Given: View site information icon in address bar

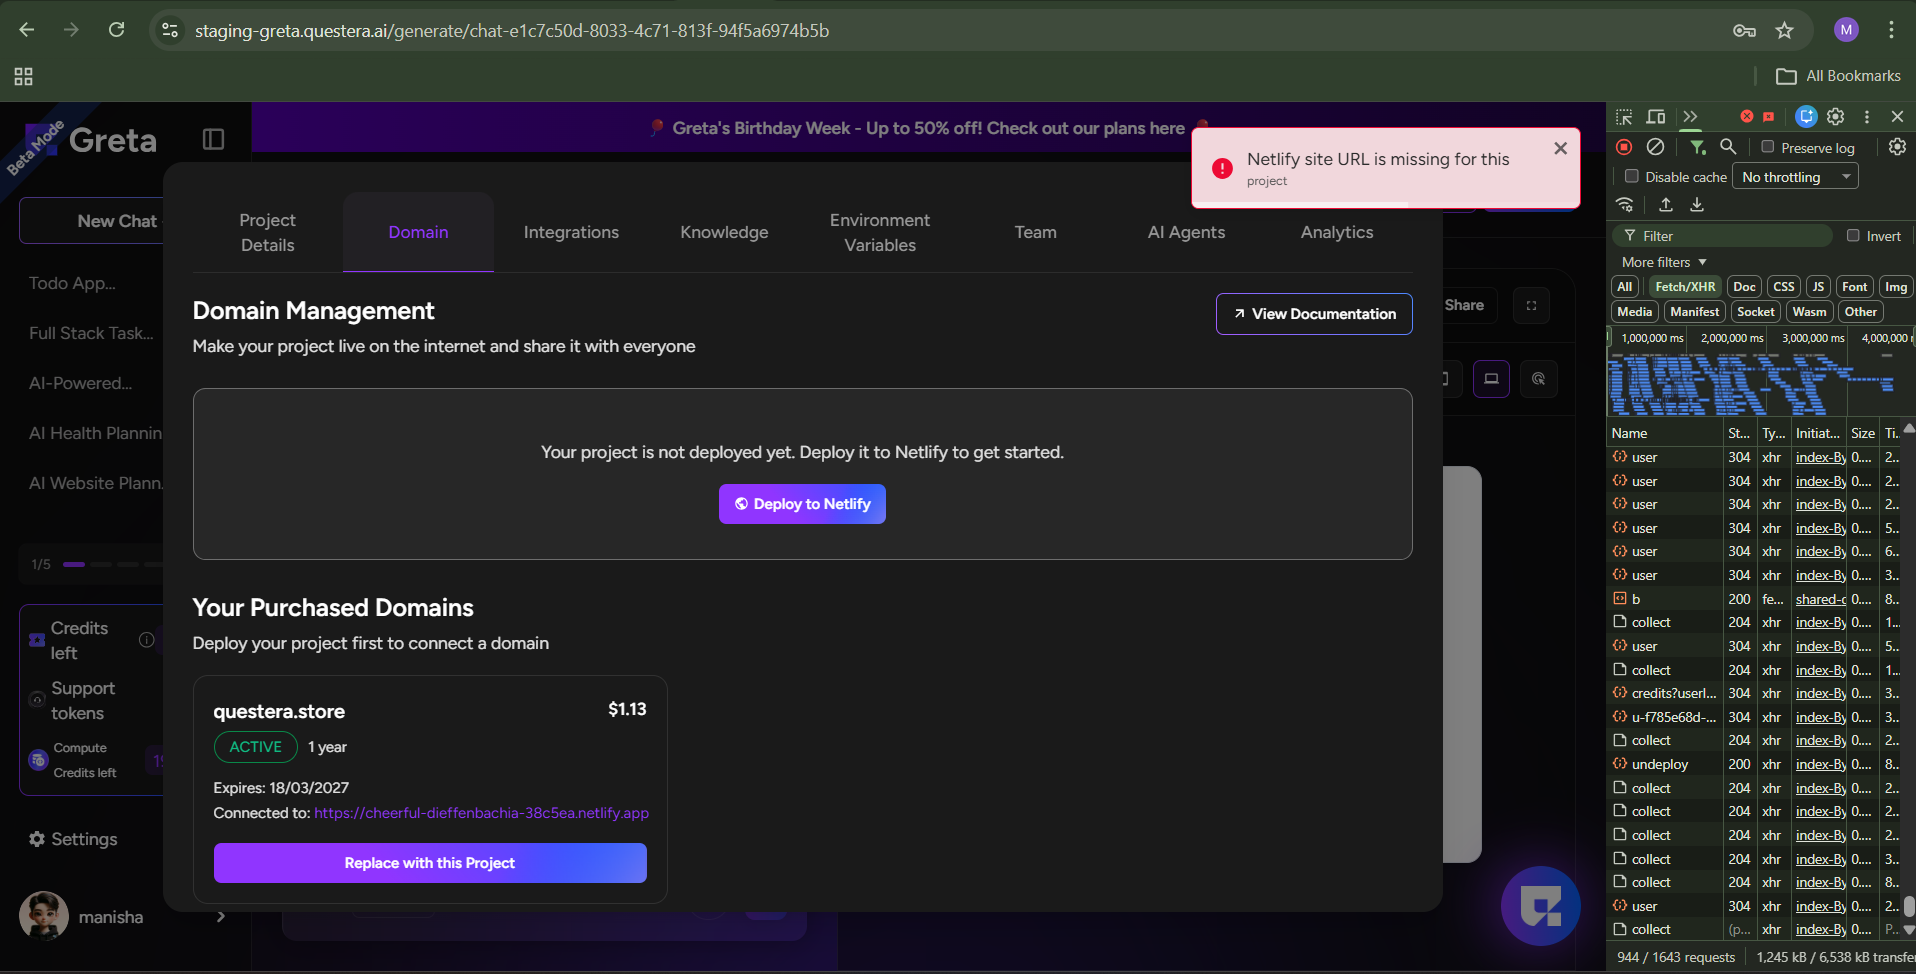Looking at the screenshot, I should (x=170, y=30).
